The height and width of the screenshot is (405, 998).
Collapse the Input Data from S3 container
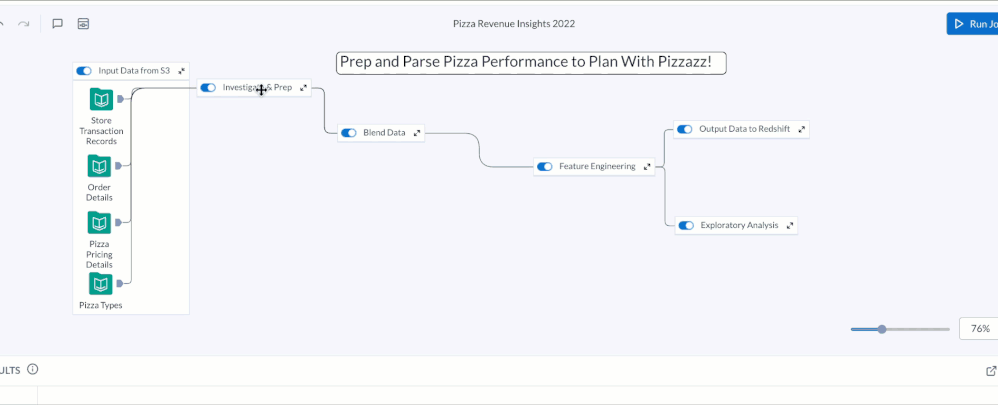point(181,71)
